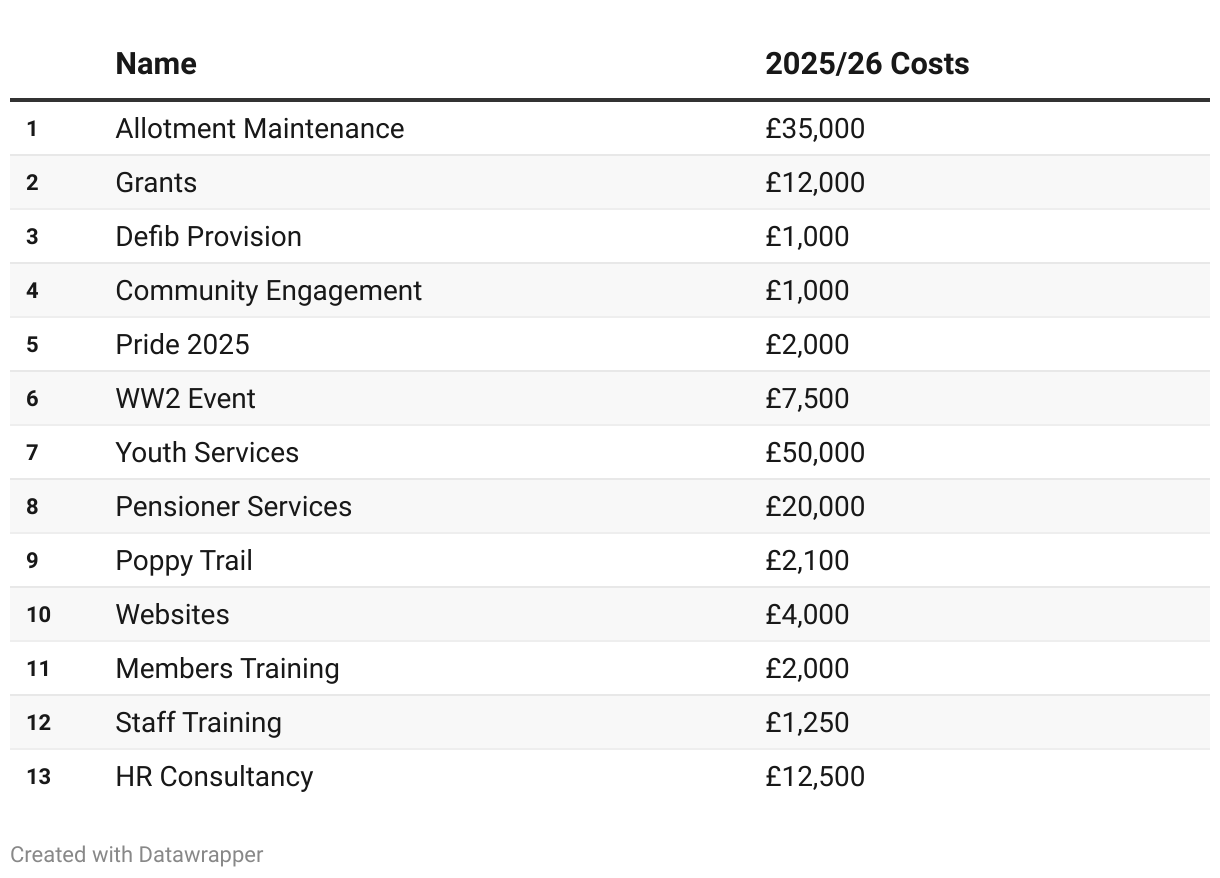The width and height of the screenshot is (1220, 878).
Task: Click the £7,500 cost cell
Action: pyautogui.click(x=807, y=399)
